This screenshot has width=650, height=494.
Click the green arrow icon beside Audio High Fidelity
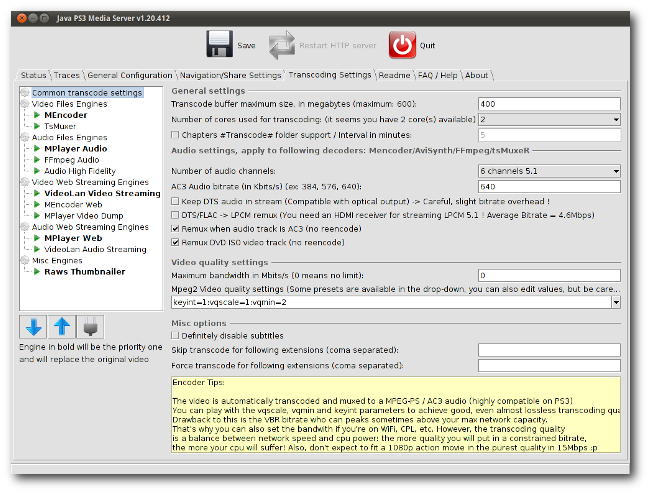[37, 171]
